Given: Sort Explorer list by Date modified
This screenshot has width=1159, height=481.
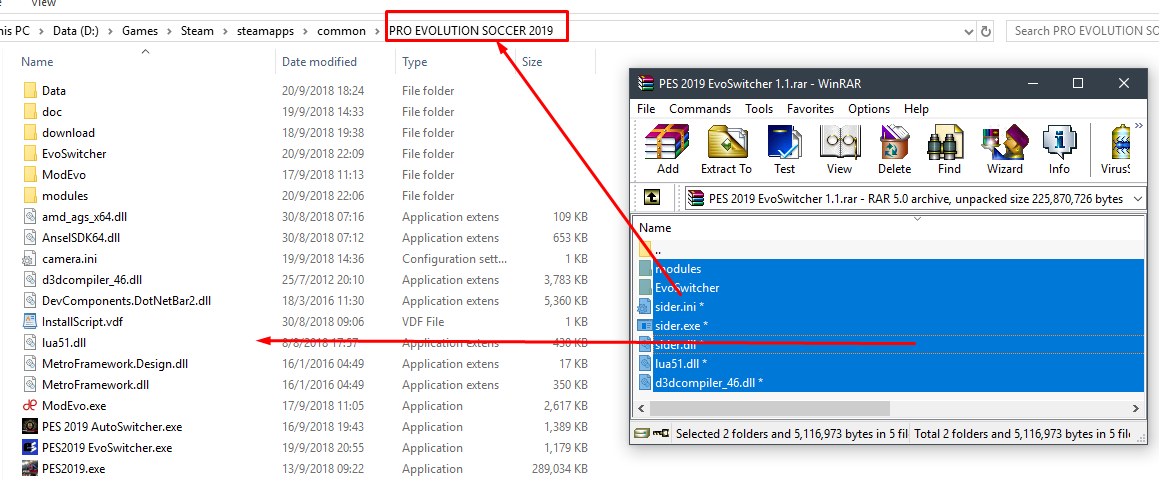Looking at the screenshot, I should 319,62.
